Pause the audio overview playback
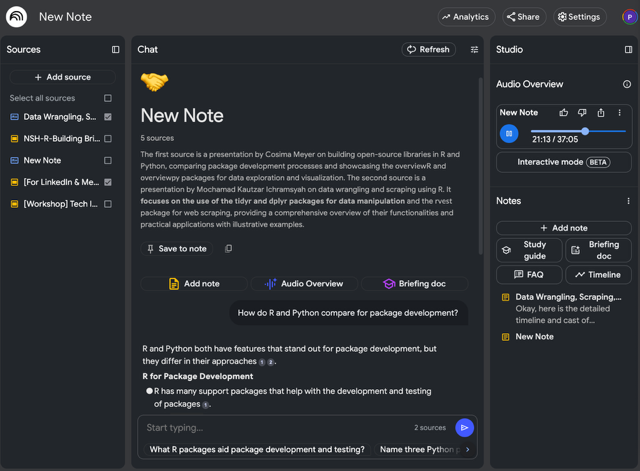 [x=509, y=133]
